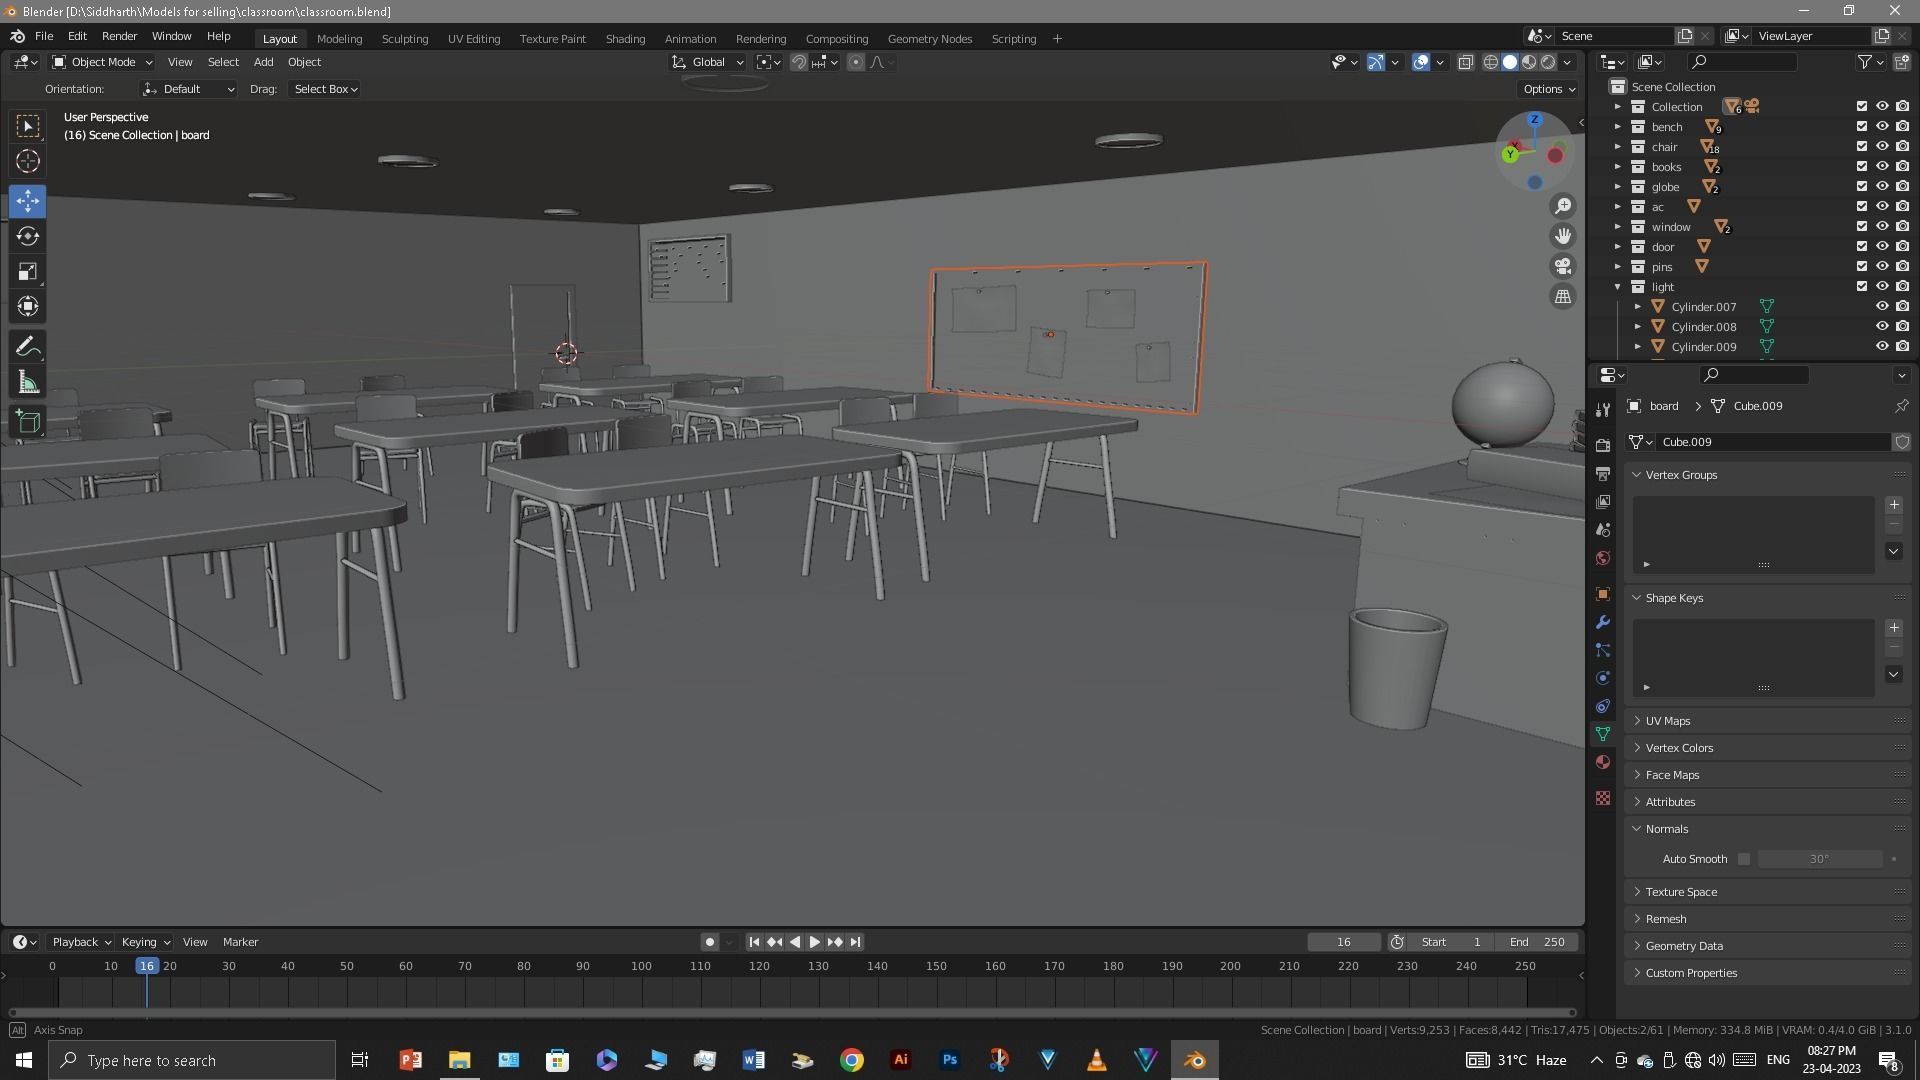Click the viewport pan hand icon

1562,236
